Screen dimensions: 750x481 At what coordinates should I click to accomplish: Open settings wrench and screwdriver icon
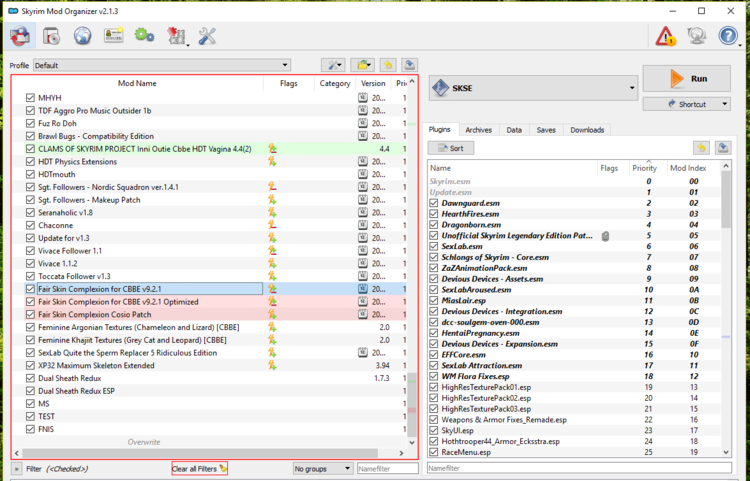pyautogui.click(x=207, y=36)
